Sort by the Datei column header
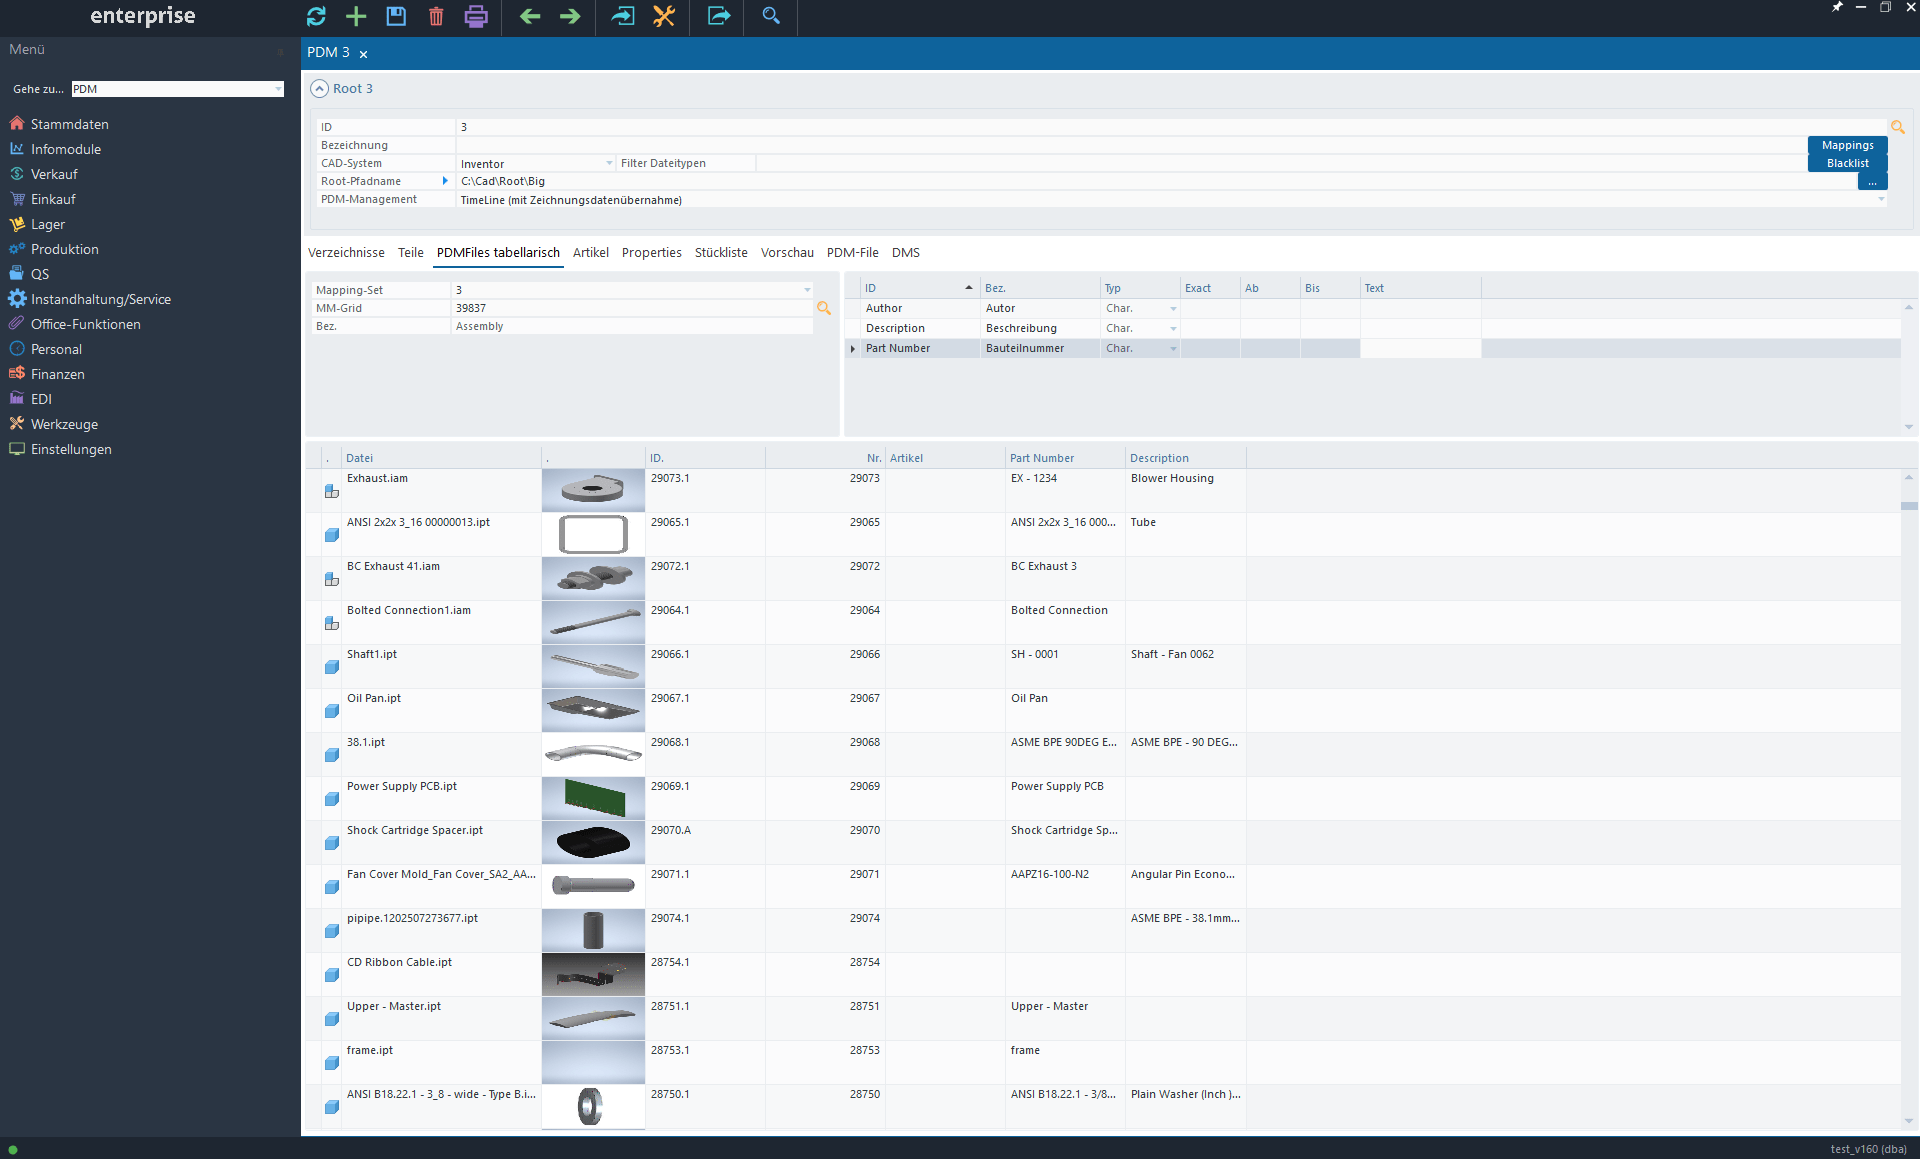Image resolution: width=1920 pixels, height=1159 pixels. pos(441,458)
